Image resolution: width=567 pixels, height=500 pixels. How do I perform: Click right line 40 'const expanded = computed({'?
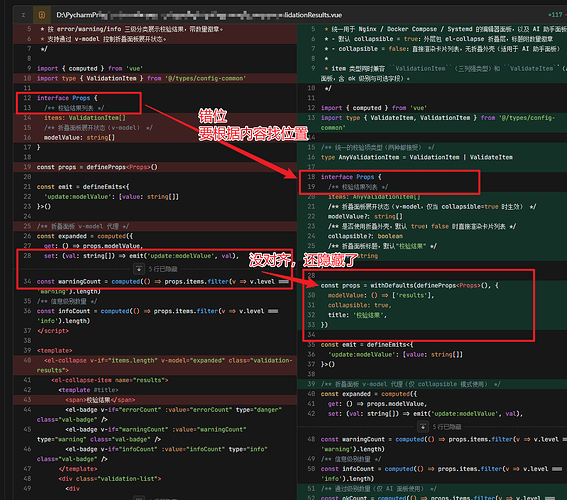click(x=368, y=394)
